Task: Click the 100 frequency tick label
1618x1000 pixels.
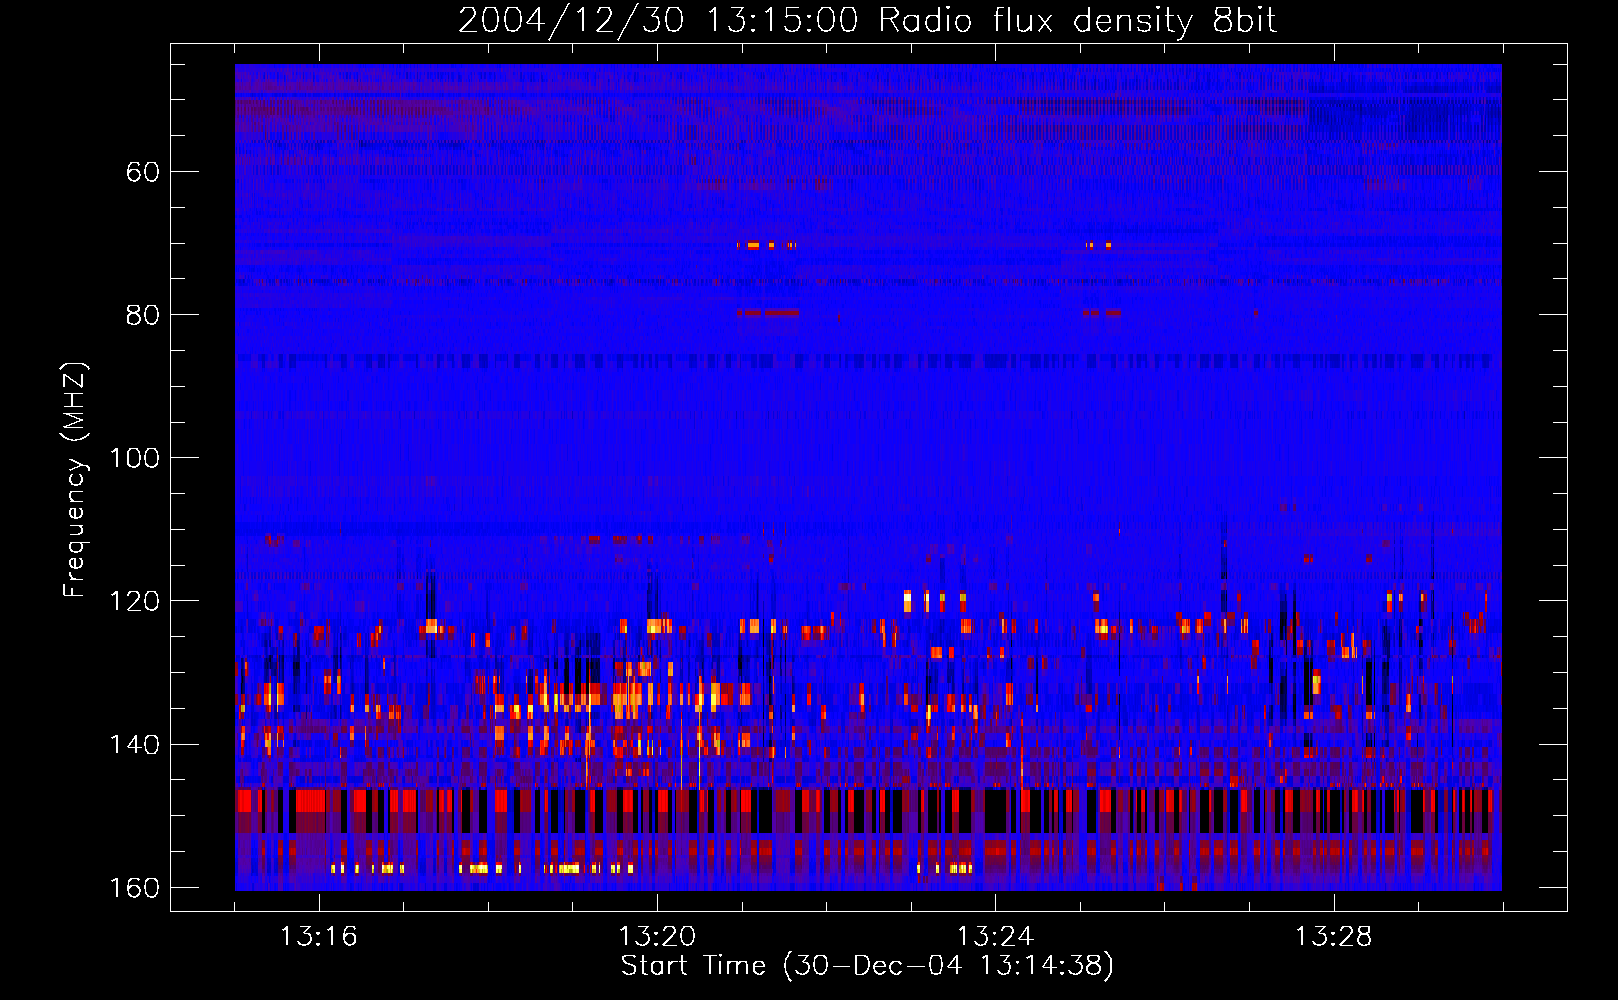Action: point(134,458)
